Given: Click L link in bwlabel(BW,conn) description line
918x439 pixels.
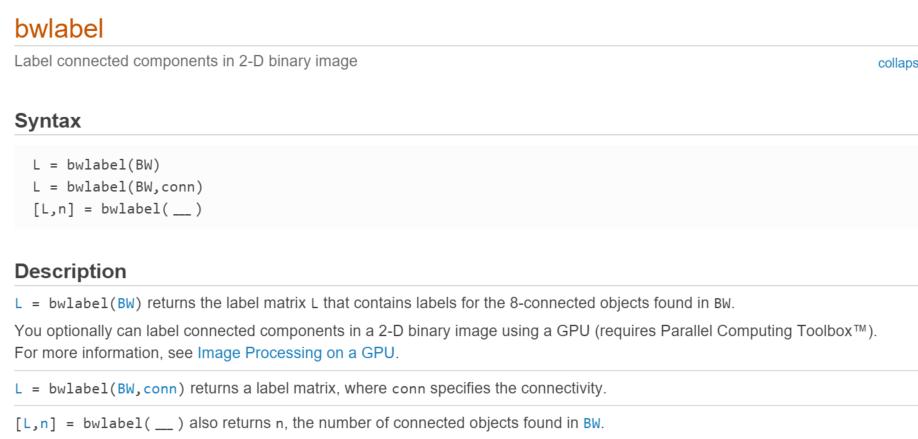Looking at the screenshot, I should [x=18, y=389].
